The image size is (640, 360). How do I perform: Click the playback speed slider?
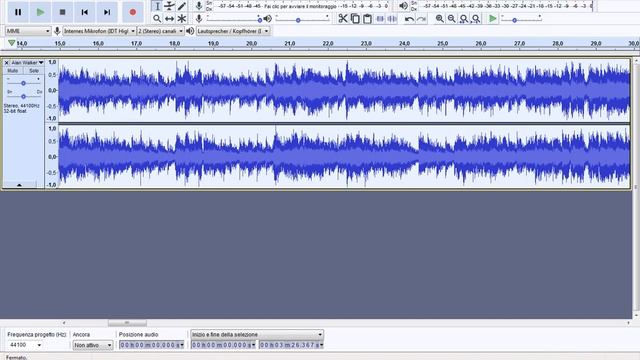[521, 19]
